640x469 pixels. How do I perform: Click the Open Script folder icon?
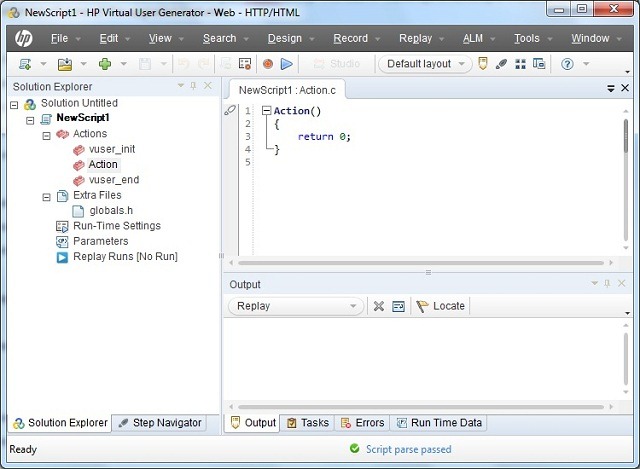(65, 64)
